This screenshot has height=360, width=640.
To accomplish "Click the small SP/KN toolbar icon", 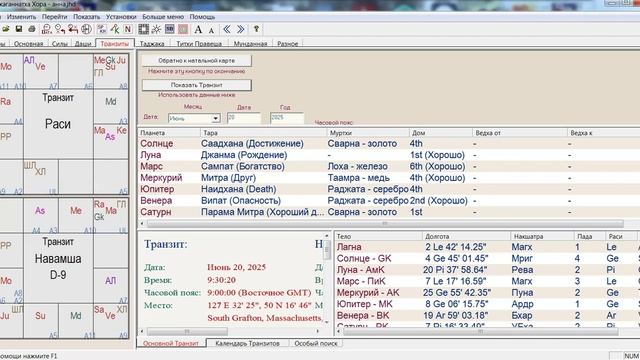I will click(x=102, y=29).
